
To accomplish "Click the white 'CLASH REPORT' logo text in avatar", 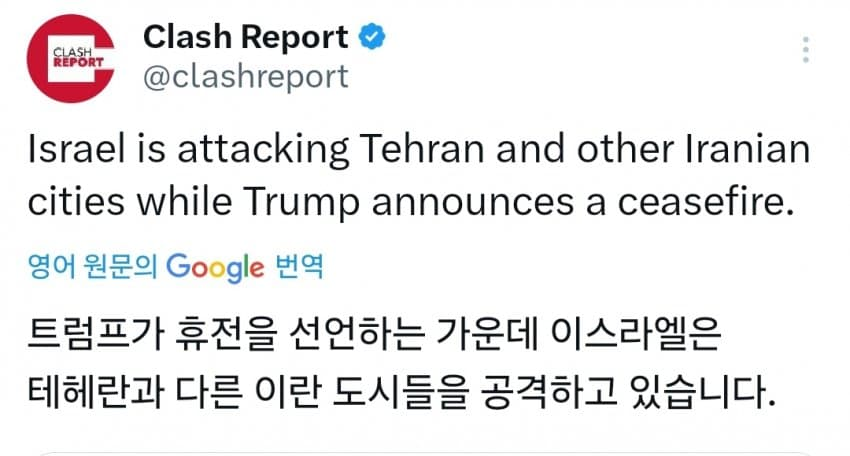I will (x=78, y=57).
